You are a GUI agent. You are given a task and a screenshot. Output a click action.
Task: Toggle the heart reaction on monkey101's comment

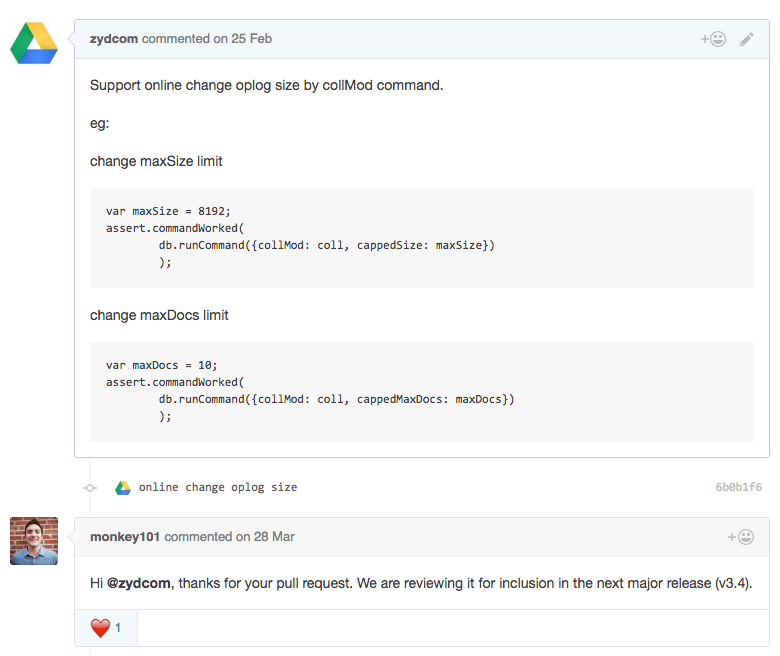click(100, 628)
